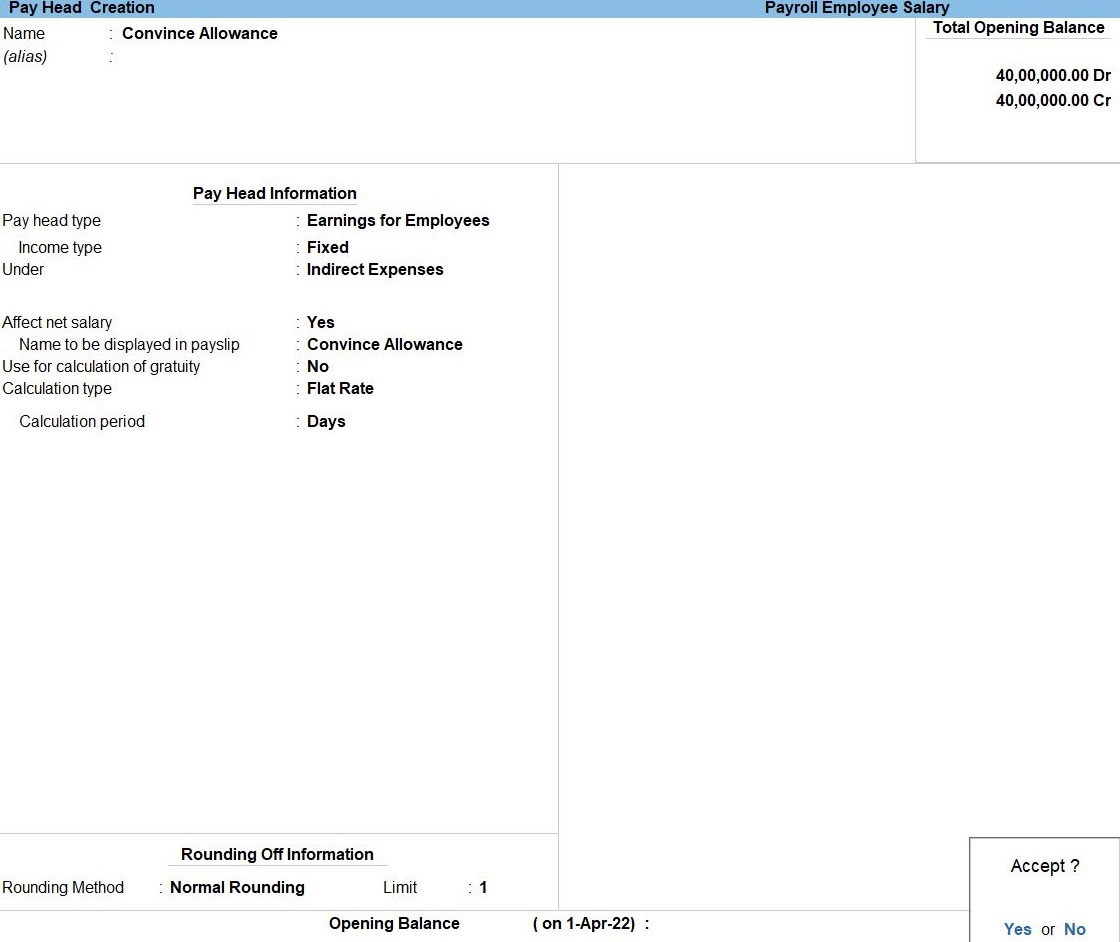The image size is (1120, 942).
Task: Change Calculation type 'Flat Rate'
Action: [340, 388]
